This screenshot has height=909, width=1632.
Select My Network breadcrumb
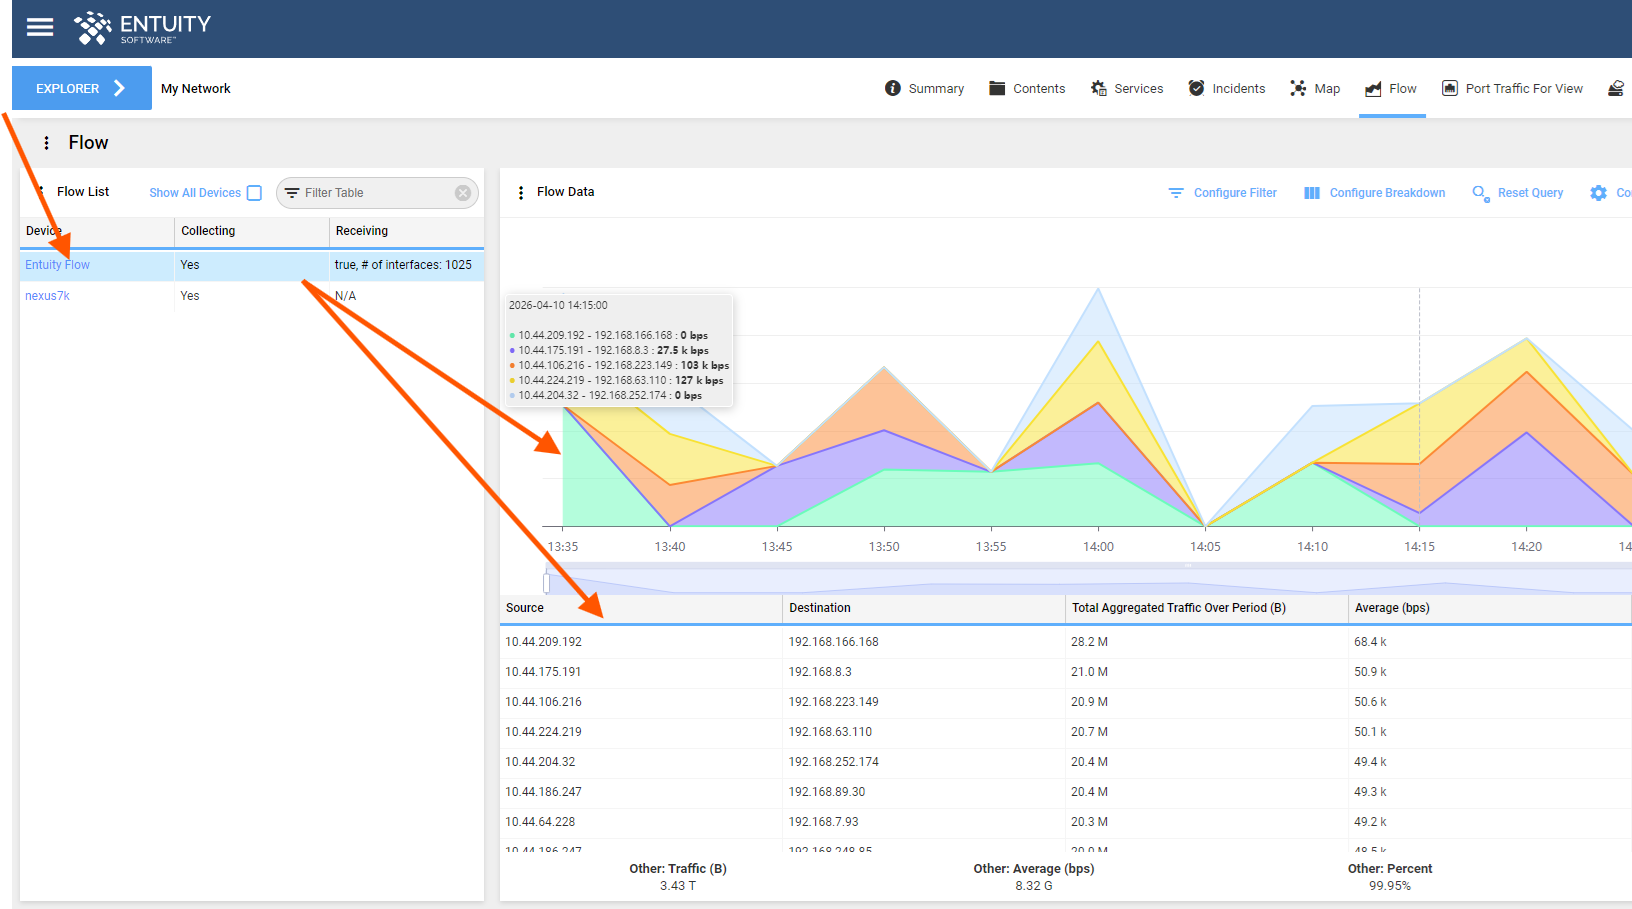click(196, 89)
